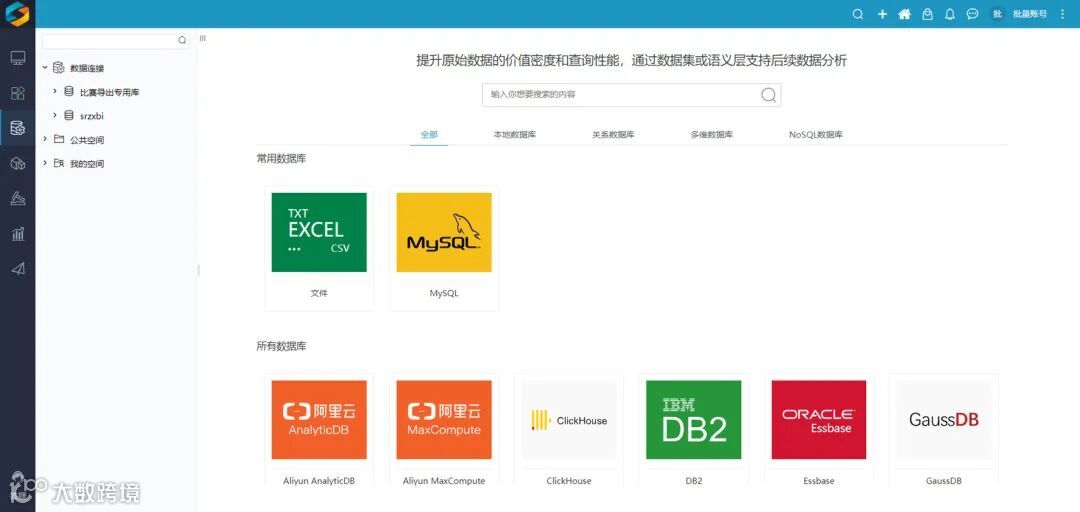Open the notifications bell icon

pos(950,14)
